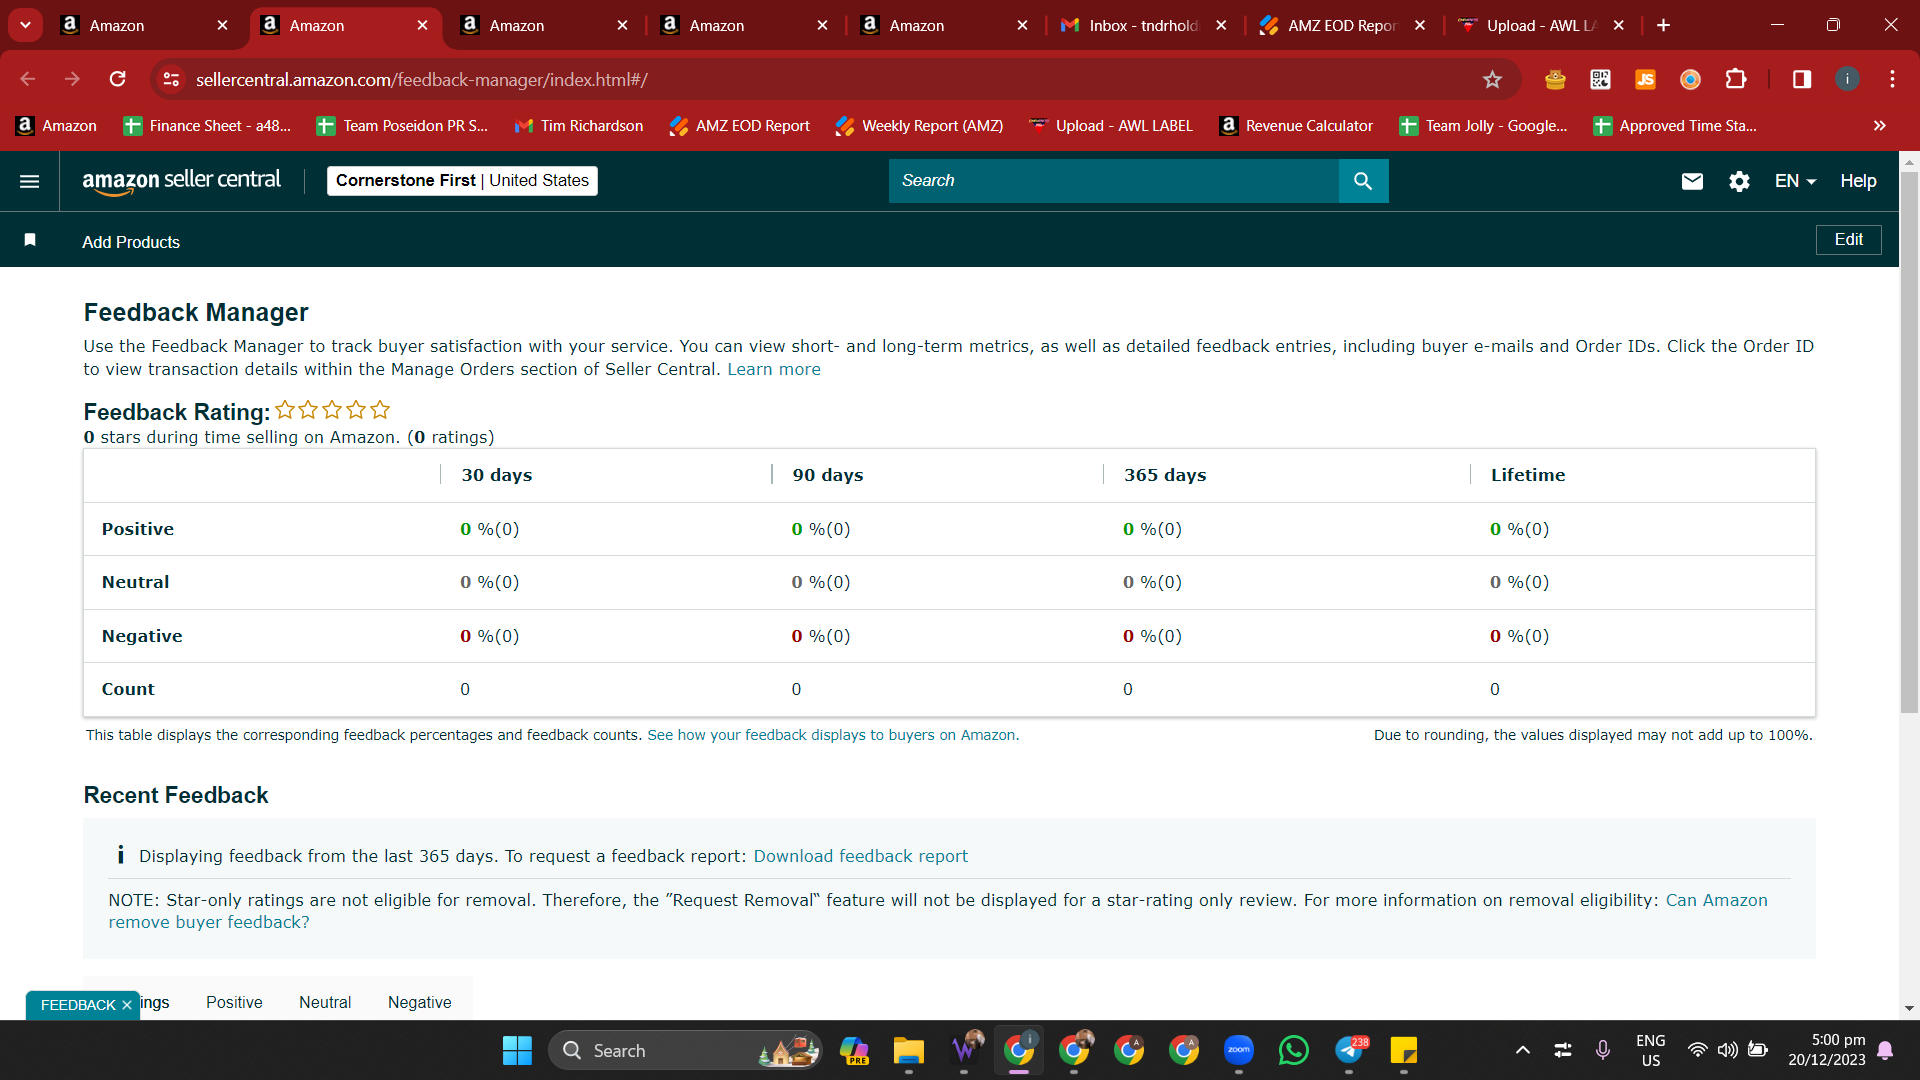Expand the EN language dropdown

coord(1795,181)
